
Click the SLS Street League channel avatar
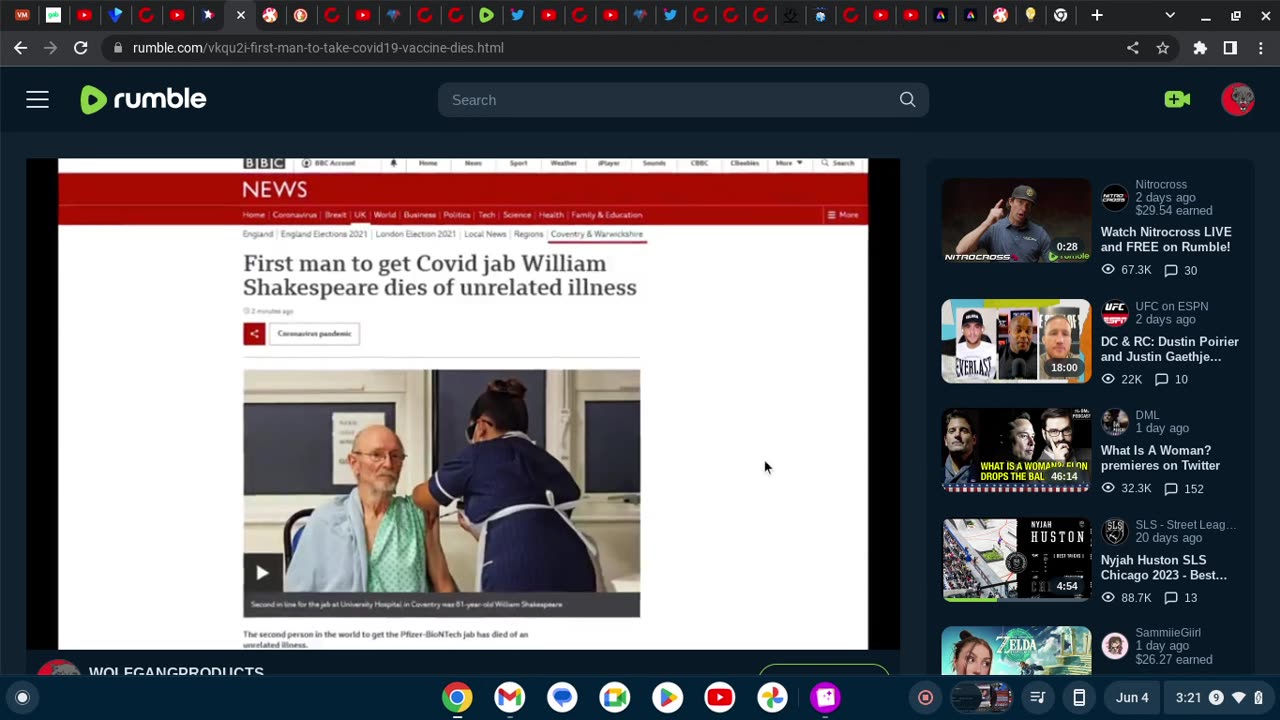click(x=1115, y=532)
